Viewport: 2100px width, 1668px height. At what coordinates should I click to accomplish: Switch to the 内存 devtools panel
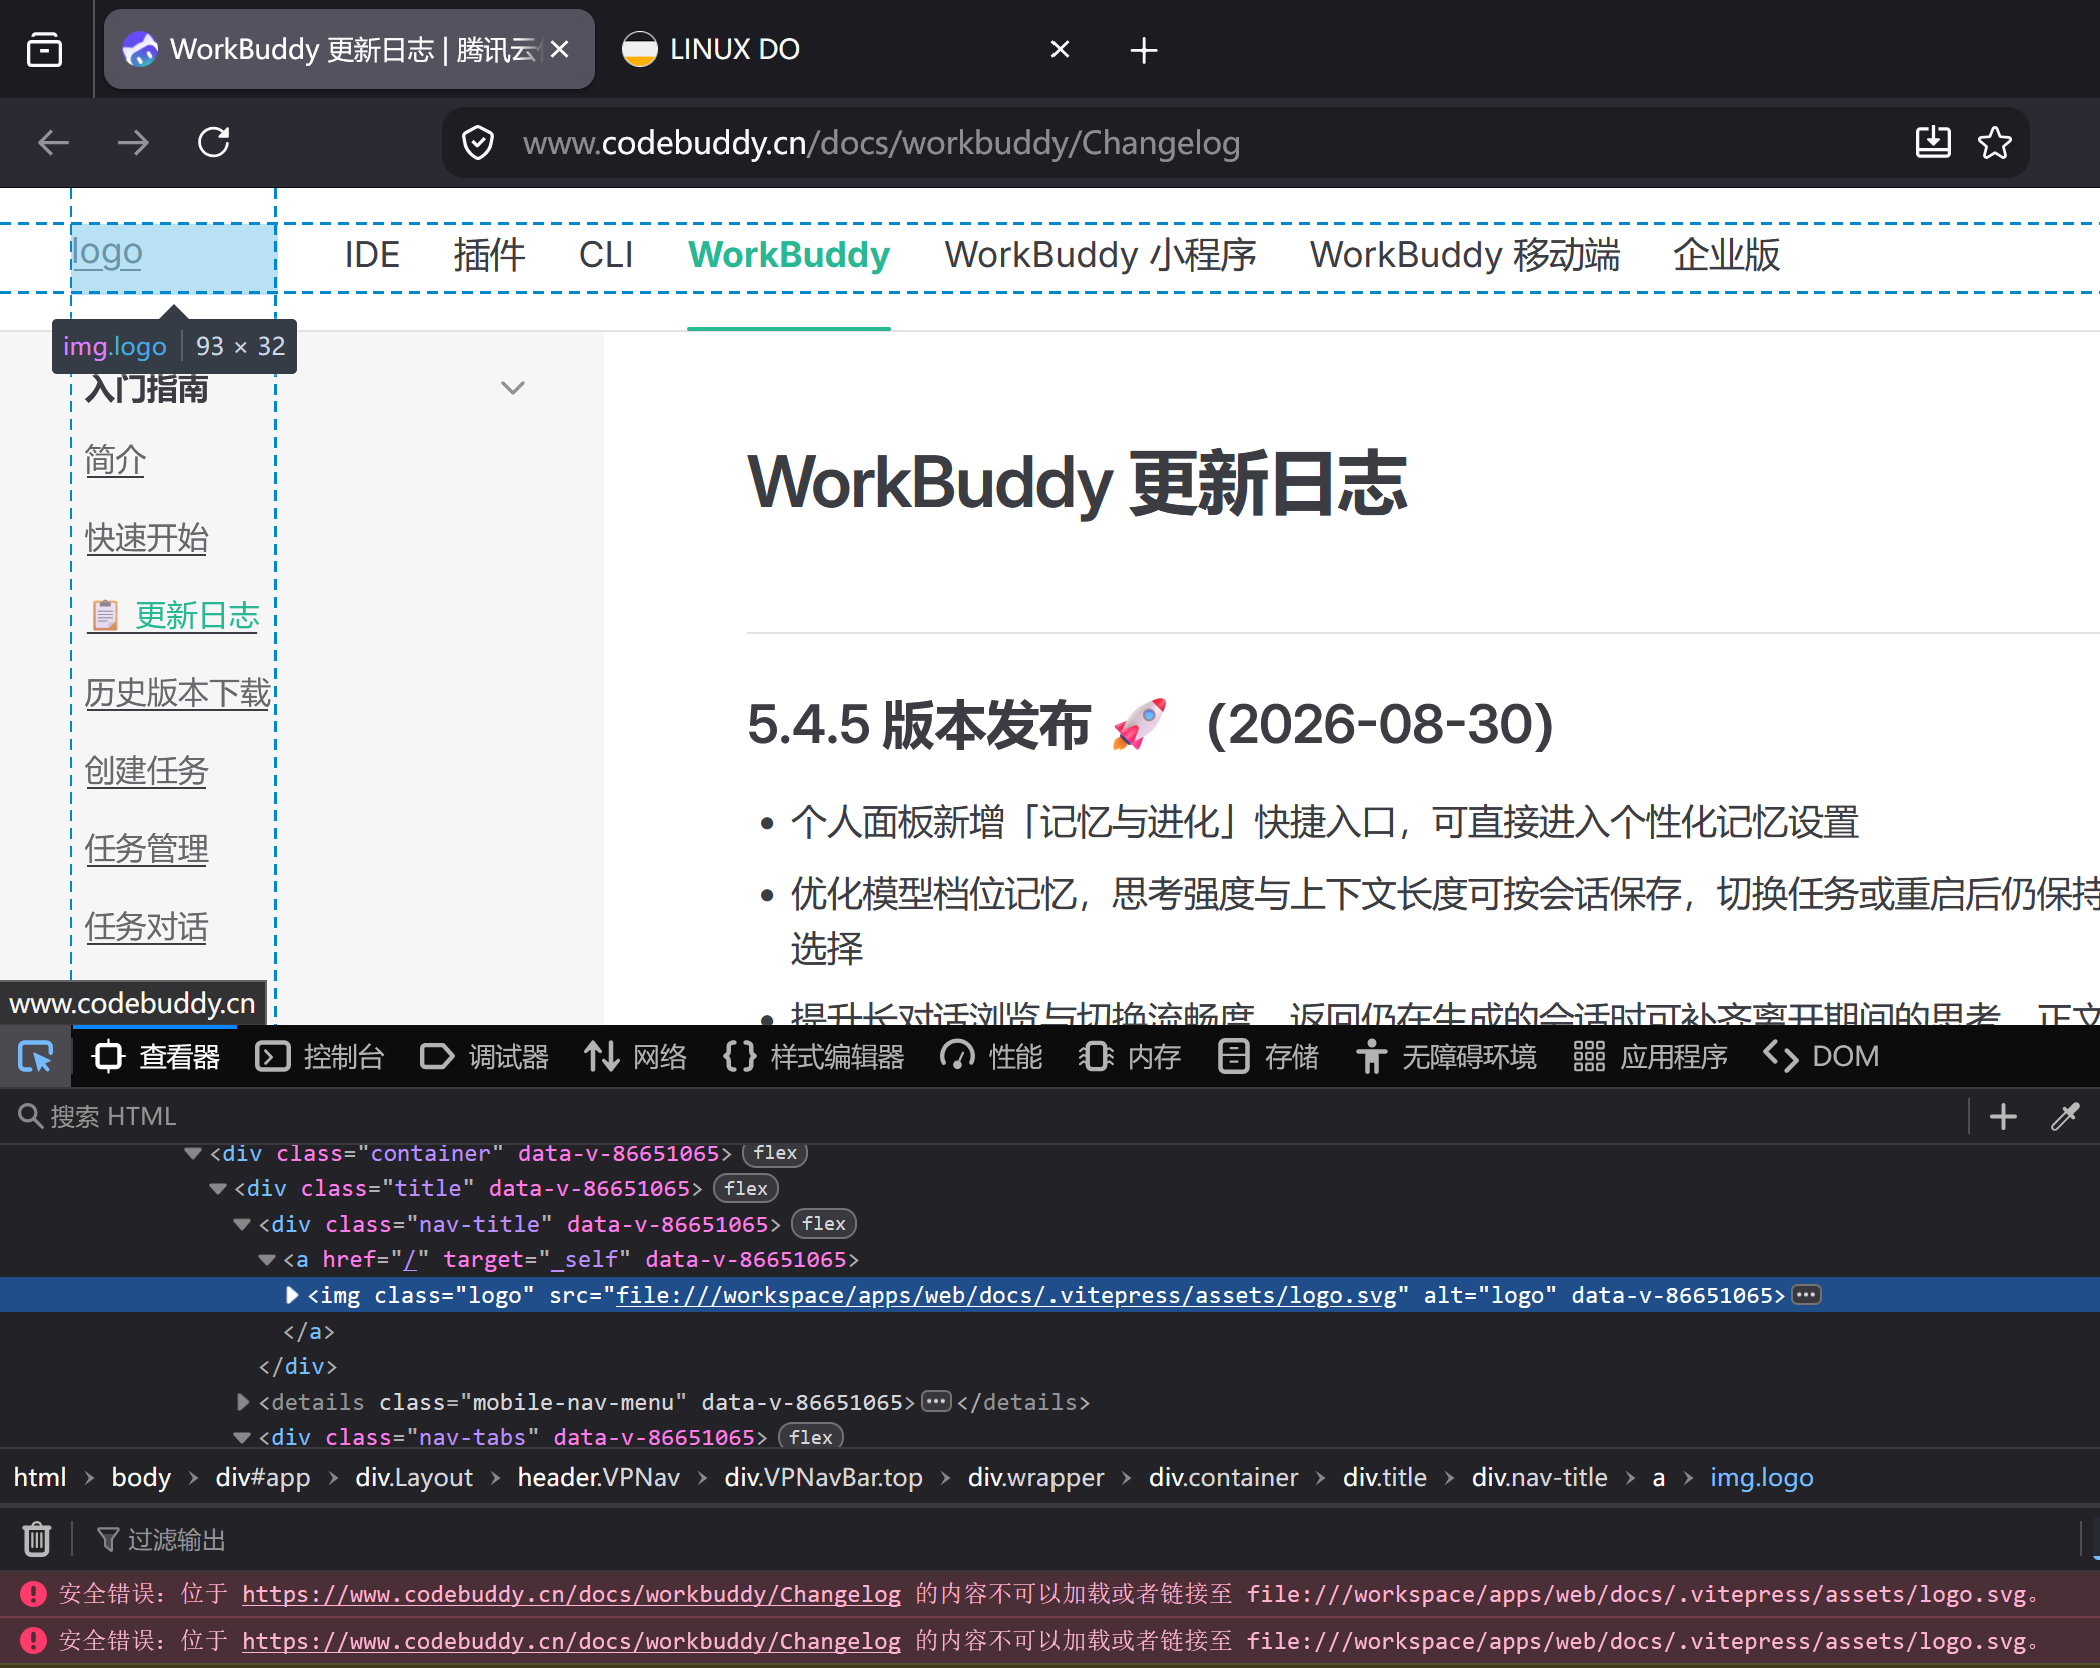click(x=1130, y=1057)
